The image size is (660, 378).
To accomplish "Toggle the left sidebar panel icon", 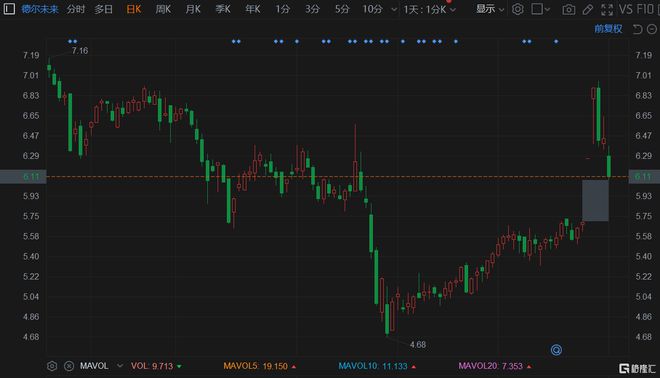I will 9,9.
